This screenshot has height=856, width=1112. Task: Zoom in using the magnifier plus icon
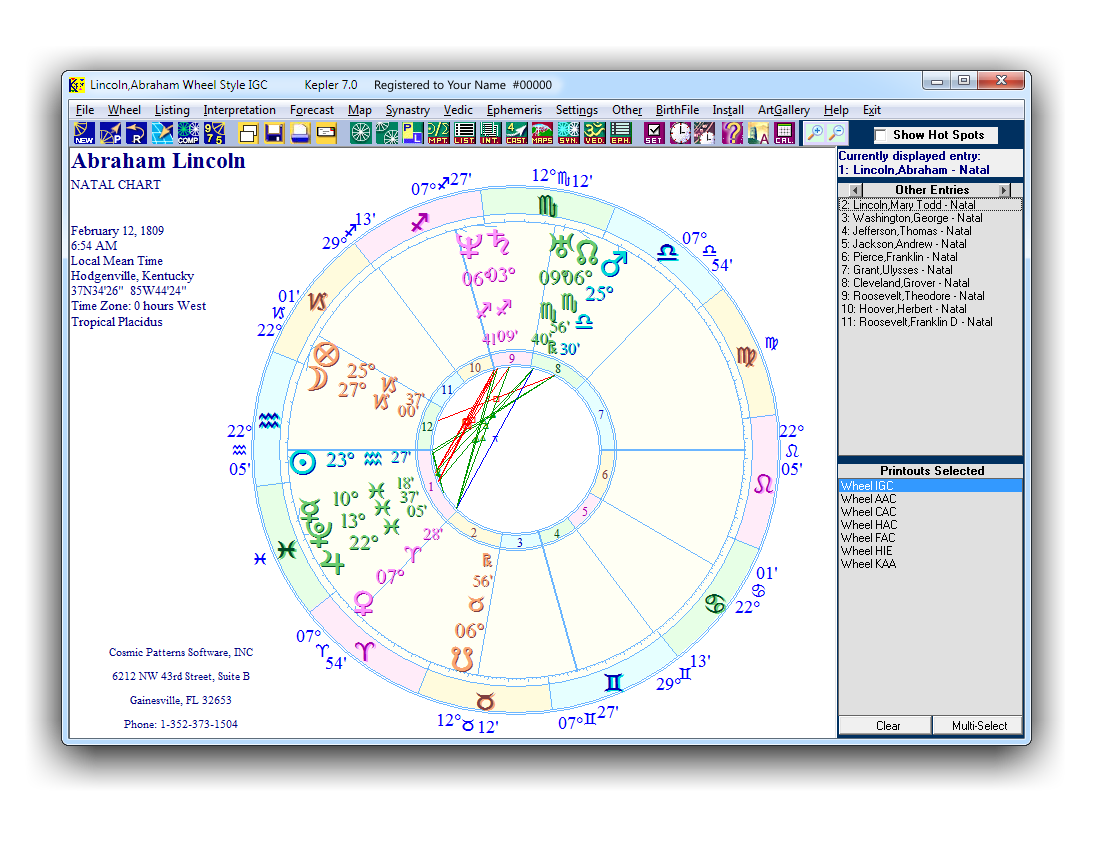(x=818, y=132)
